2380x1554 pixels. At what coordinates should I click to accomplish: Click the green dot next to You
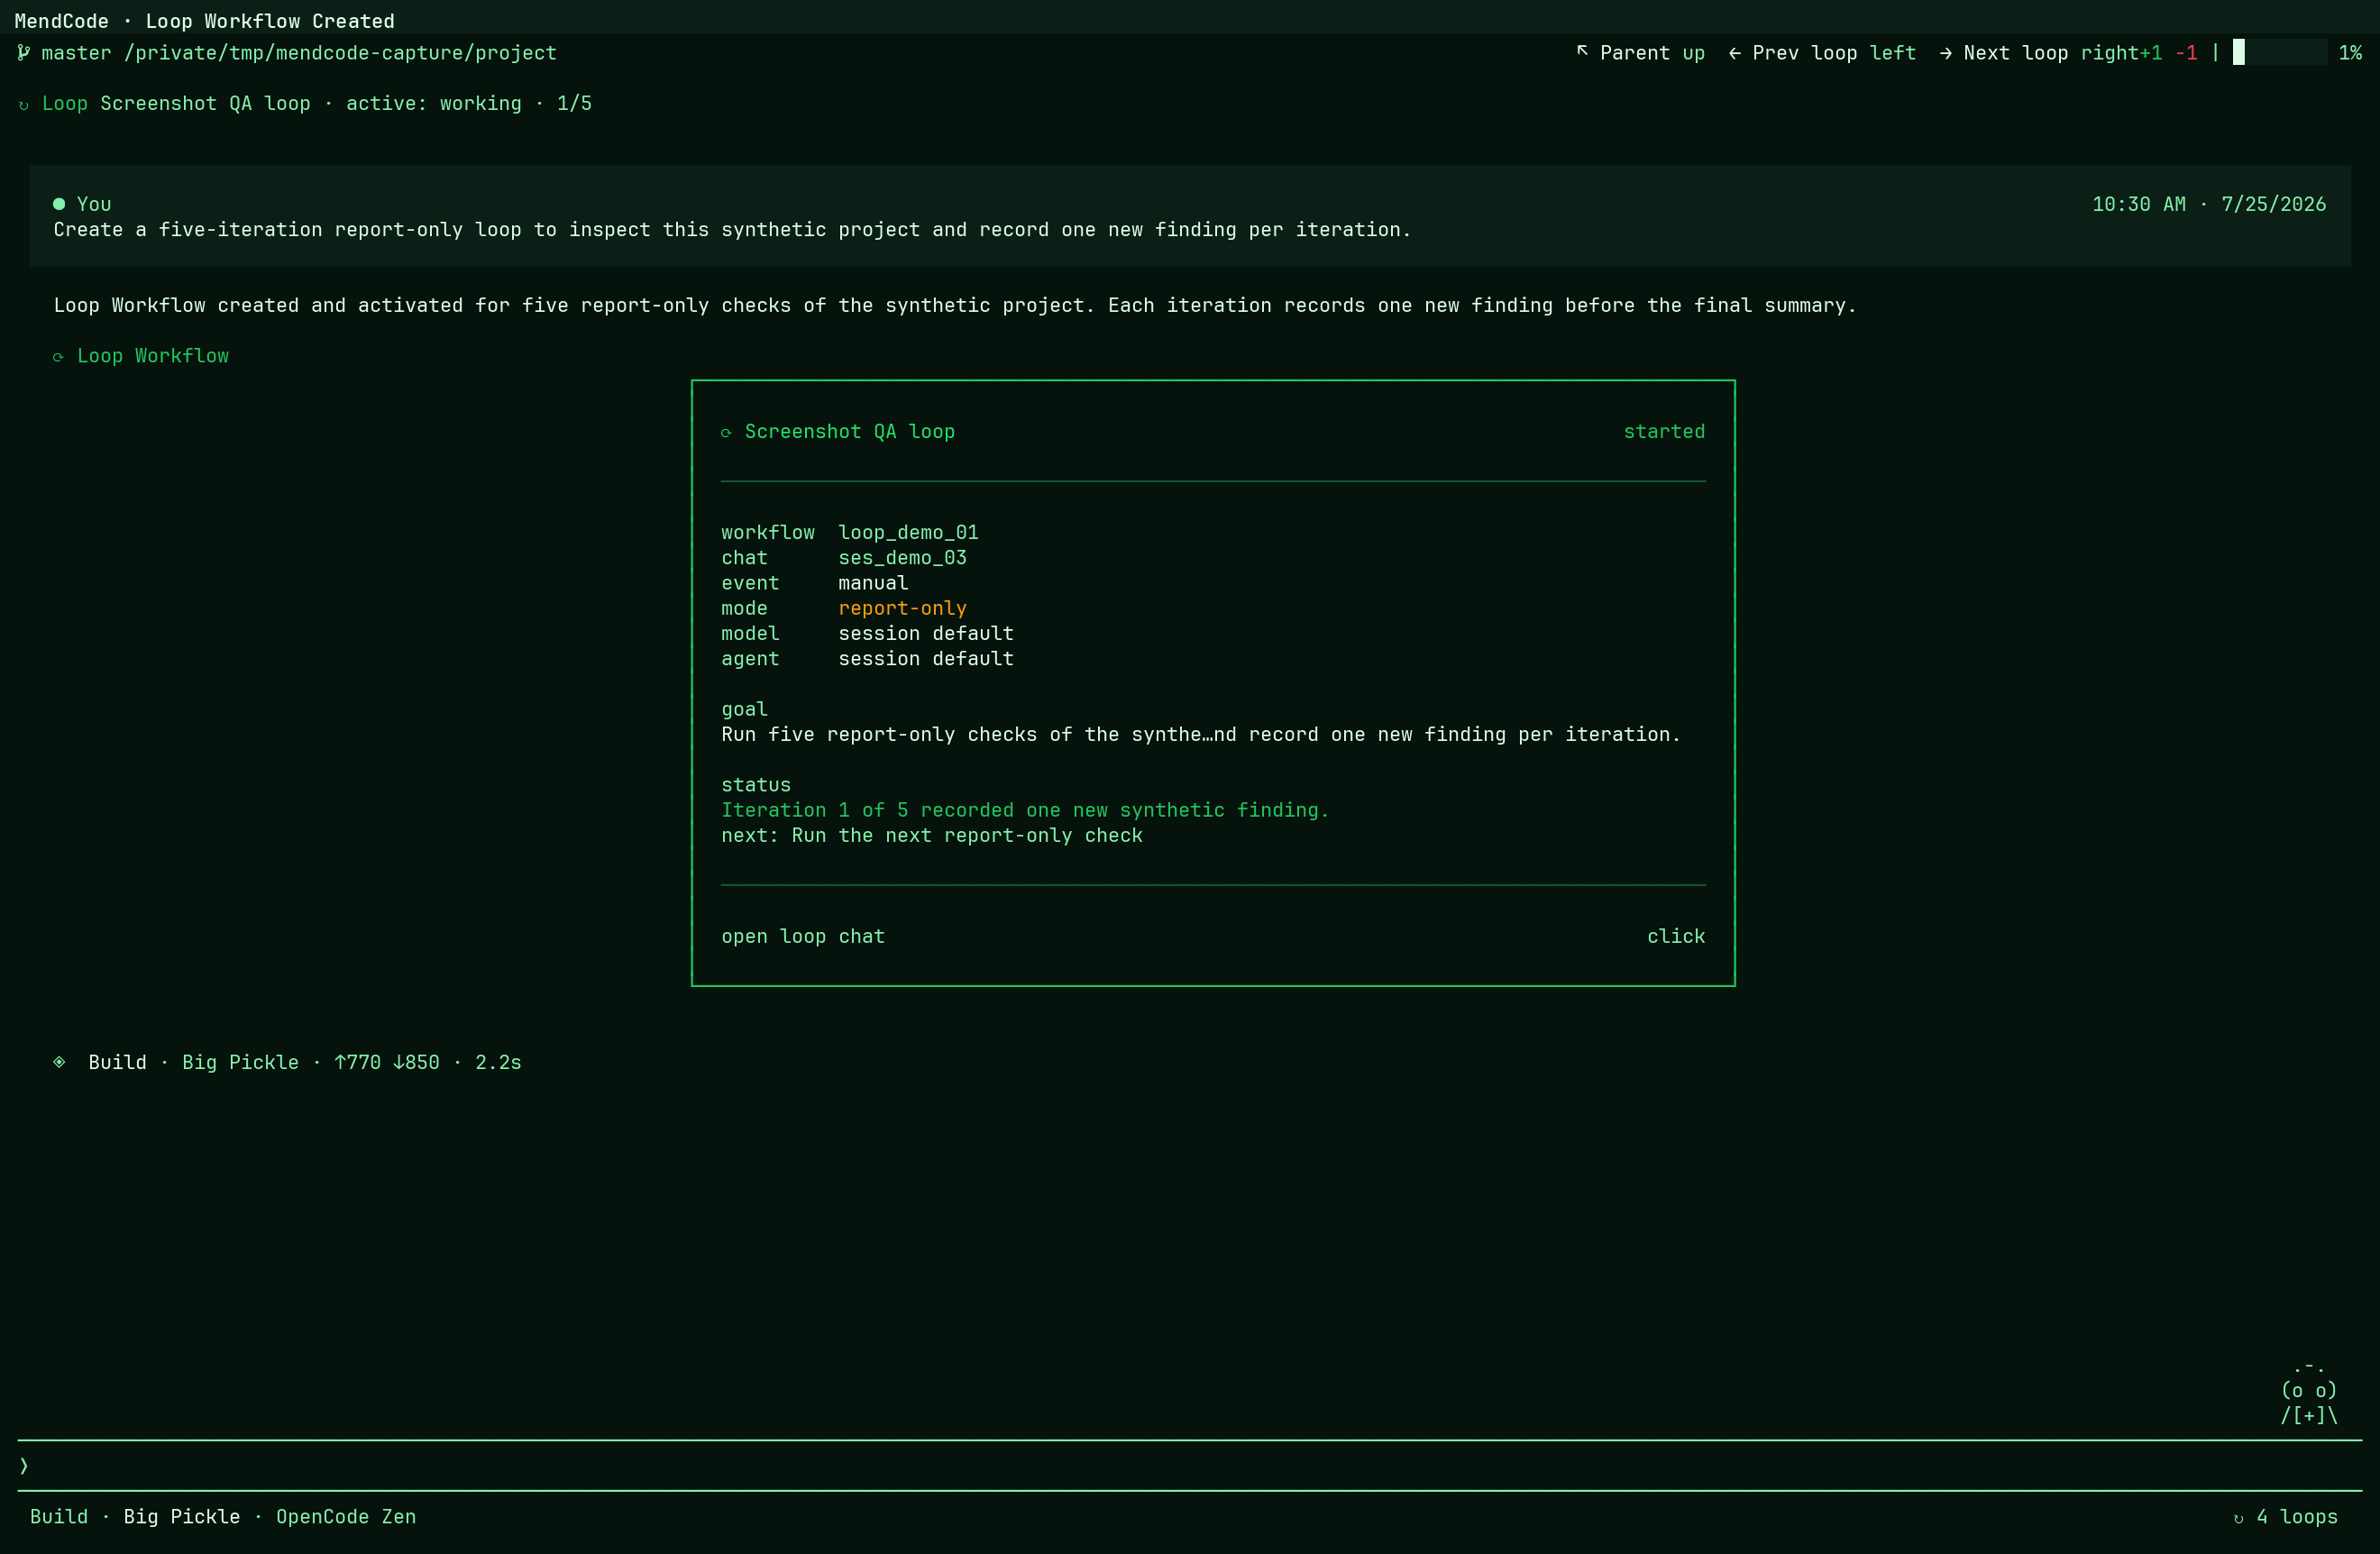pyautogui.click(x=59, y=204)
